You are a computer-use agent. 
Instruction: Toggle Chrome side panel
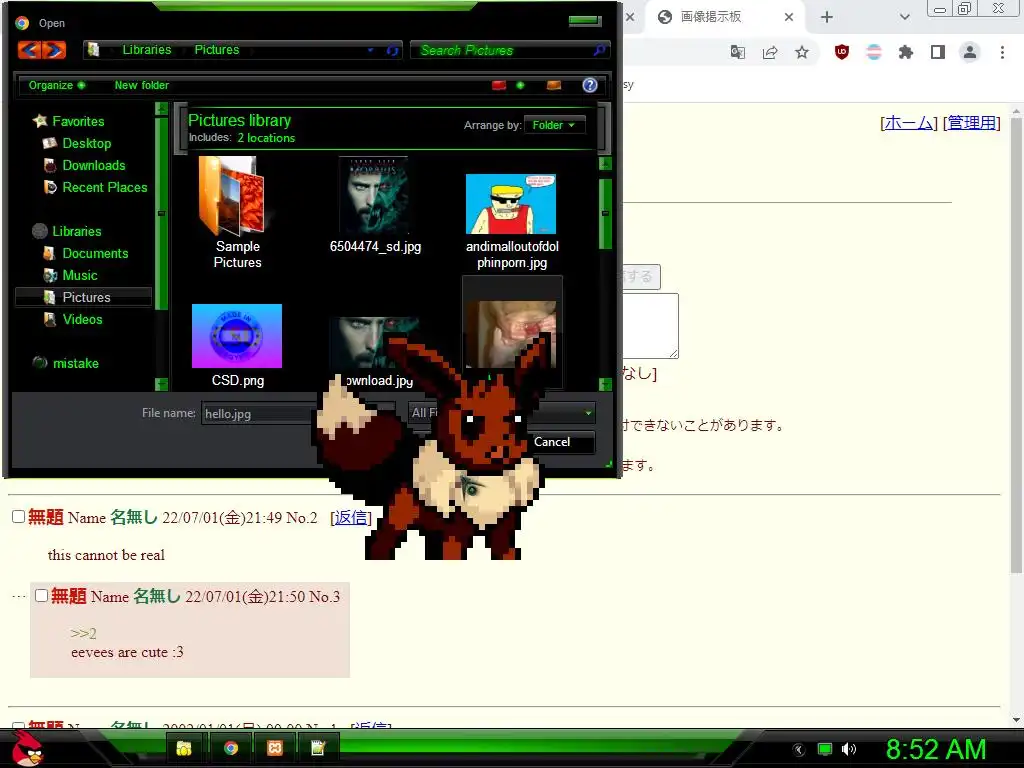pos(938,52)
